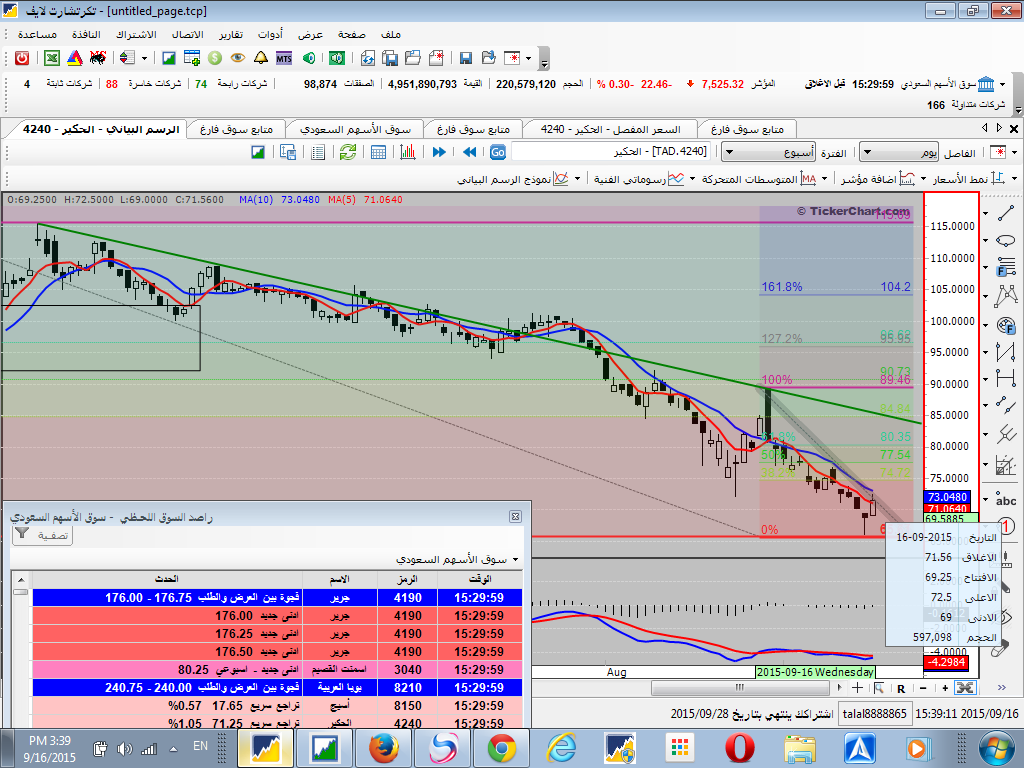Click the save floppy disk icon

466,58
